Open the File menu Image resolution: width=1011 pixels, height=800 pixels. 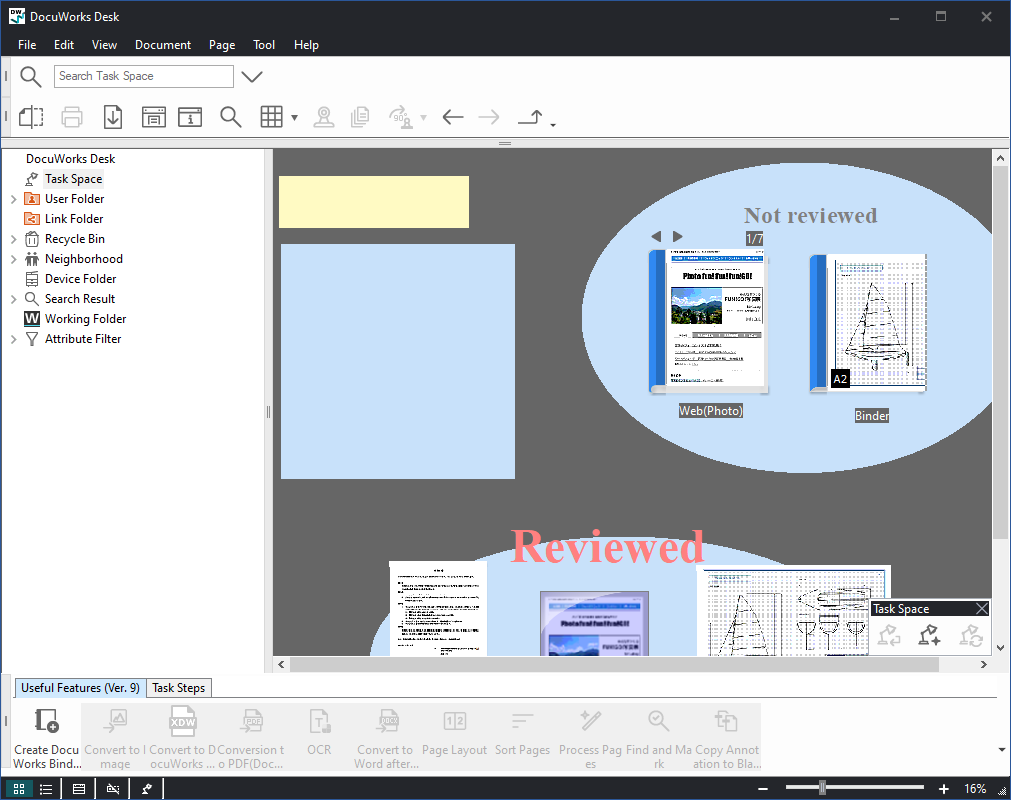point(27,45)
